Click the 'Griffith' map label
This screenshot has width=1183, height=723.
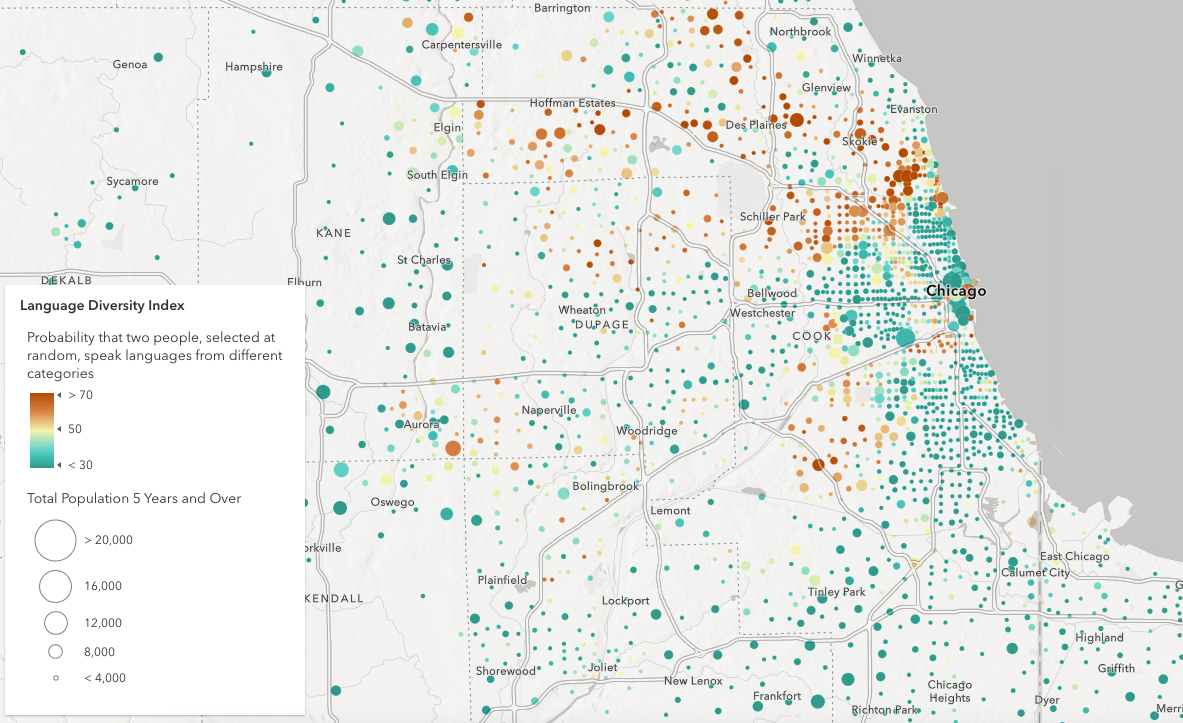[1116, 669]
